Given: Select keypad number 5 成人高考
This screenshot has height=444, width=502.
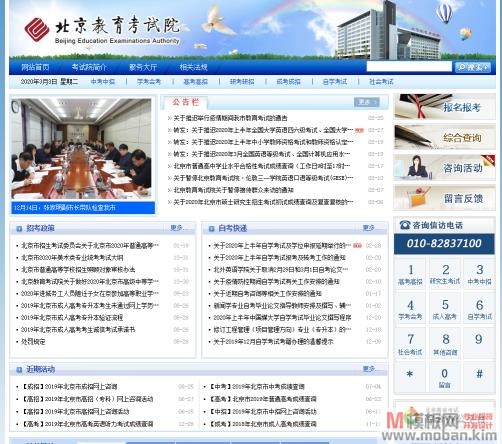Looking at the screenshot, I should coord(445,309).
